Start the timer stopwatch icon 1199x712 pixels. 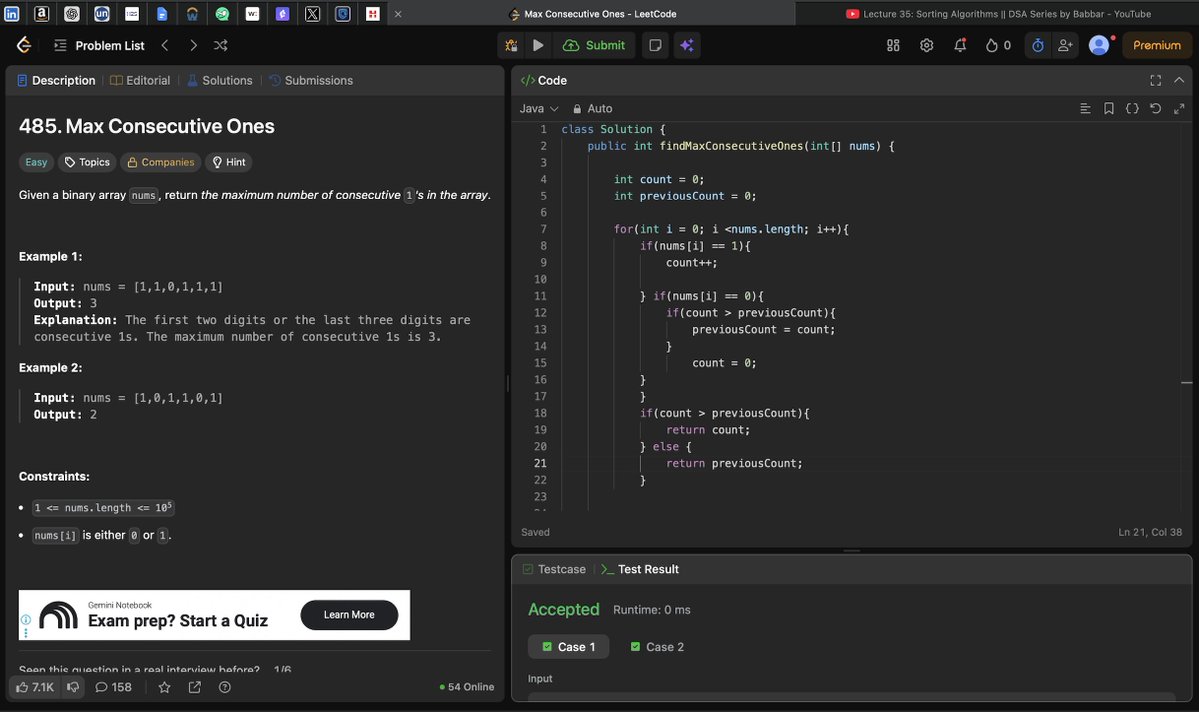tap(1038, 45)
